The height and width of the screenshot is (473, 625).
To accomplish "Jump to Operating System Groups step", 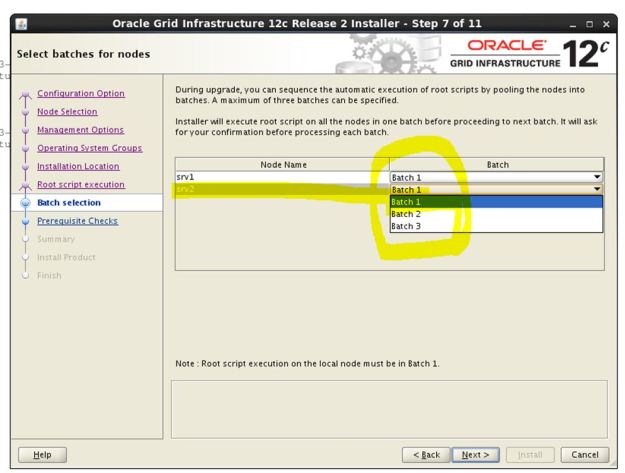I will pyautogui.click(x=90, y=148).
